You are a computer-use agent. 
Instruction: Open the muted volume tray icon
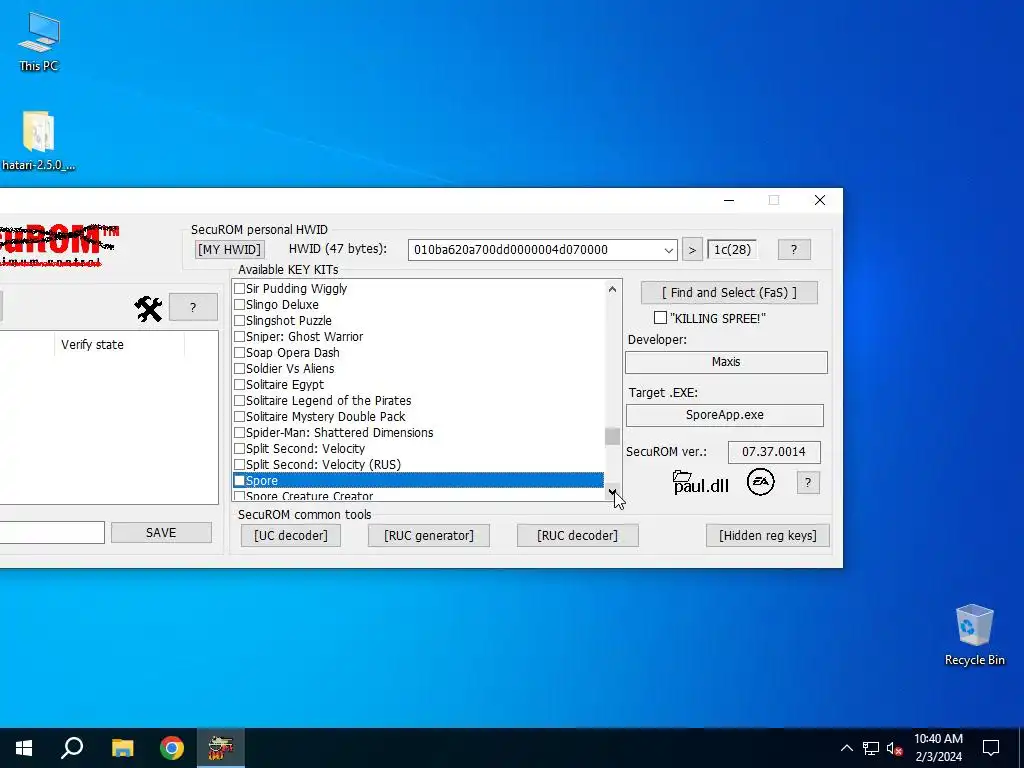point(895,748)
